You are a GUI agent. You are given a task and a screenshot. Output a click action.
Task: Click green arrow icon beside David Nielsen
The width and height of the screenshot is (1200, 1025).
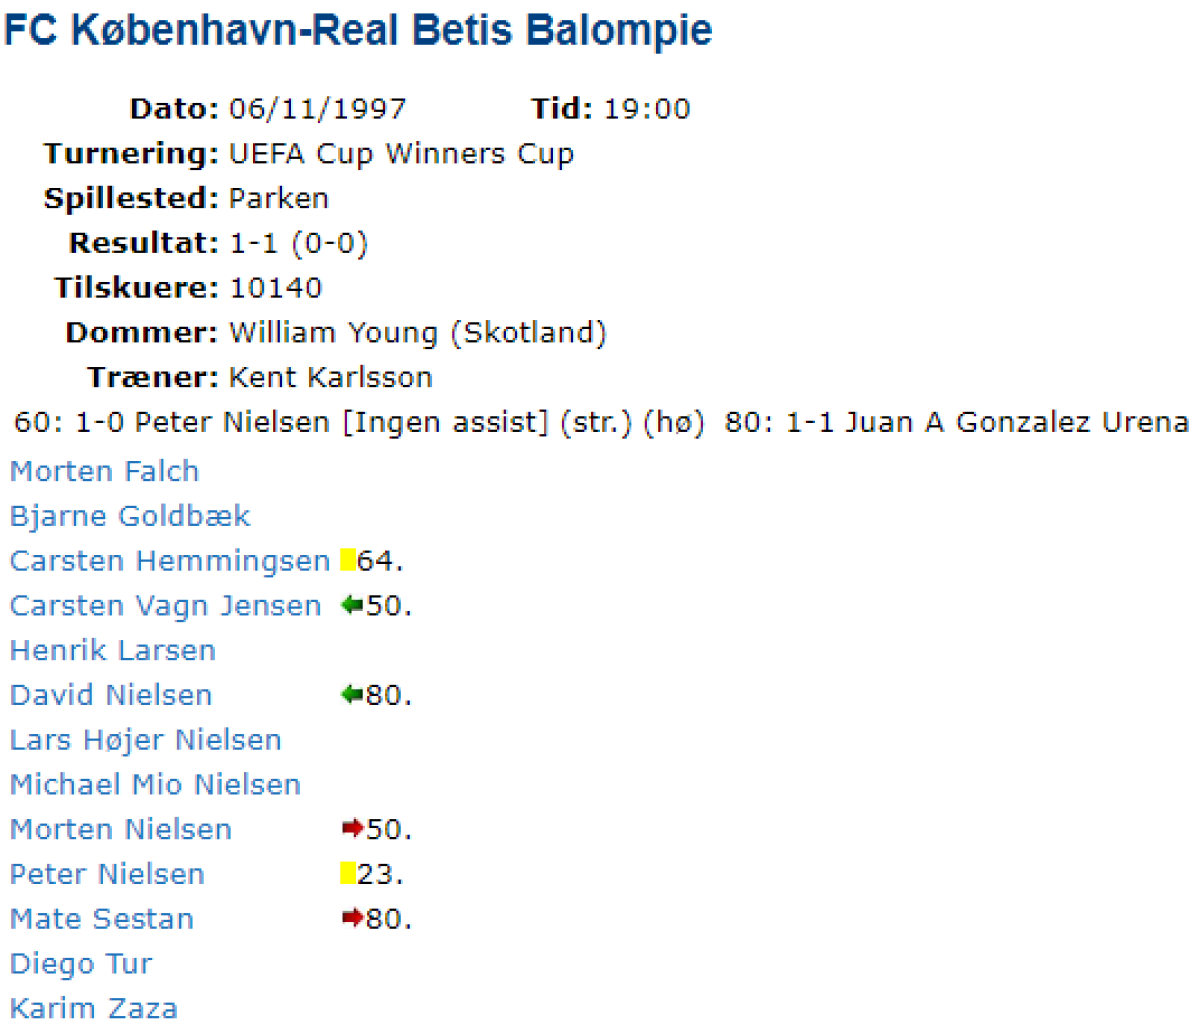pyautogui.click(x=351, y=695)
